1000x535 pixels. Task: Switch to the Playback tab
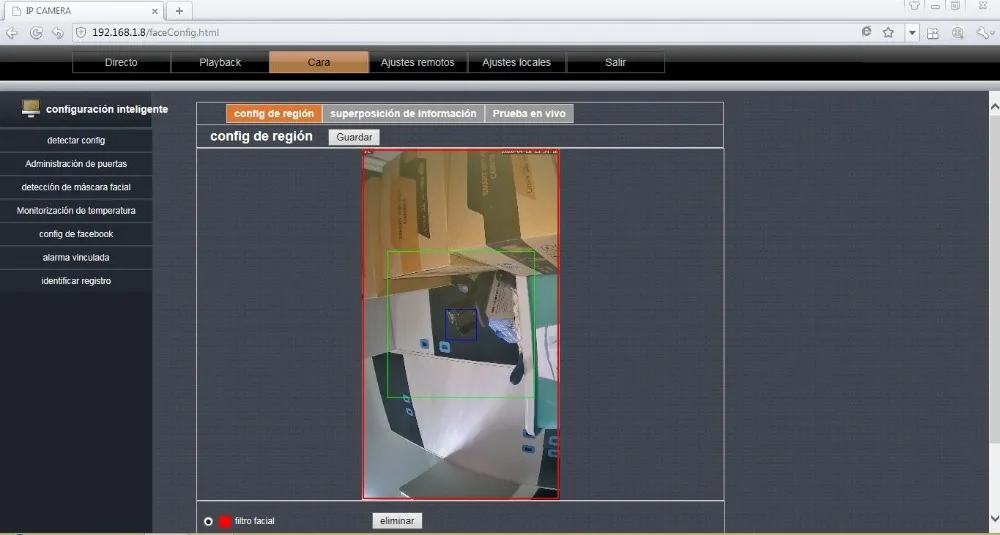pyautogui.click(x=220, y=62)
